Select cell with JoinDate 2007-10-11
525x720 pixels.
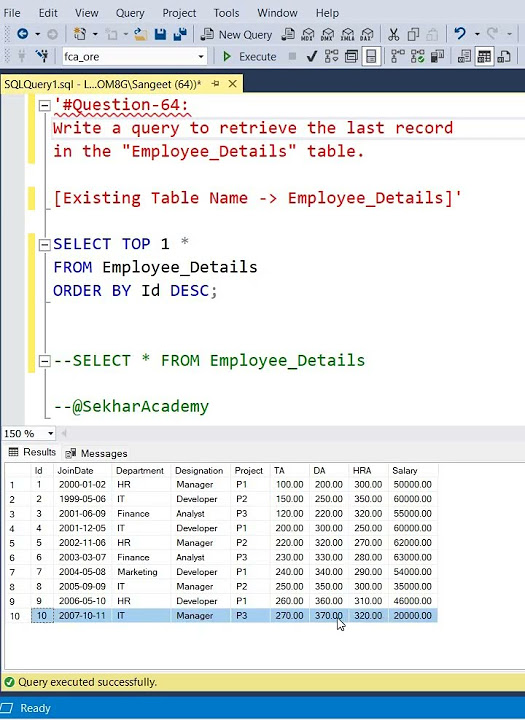(83, 616)
